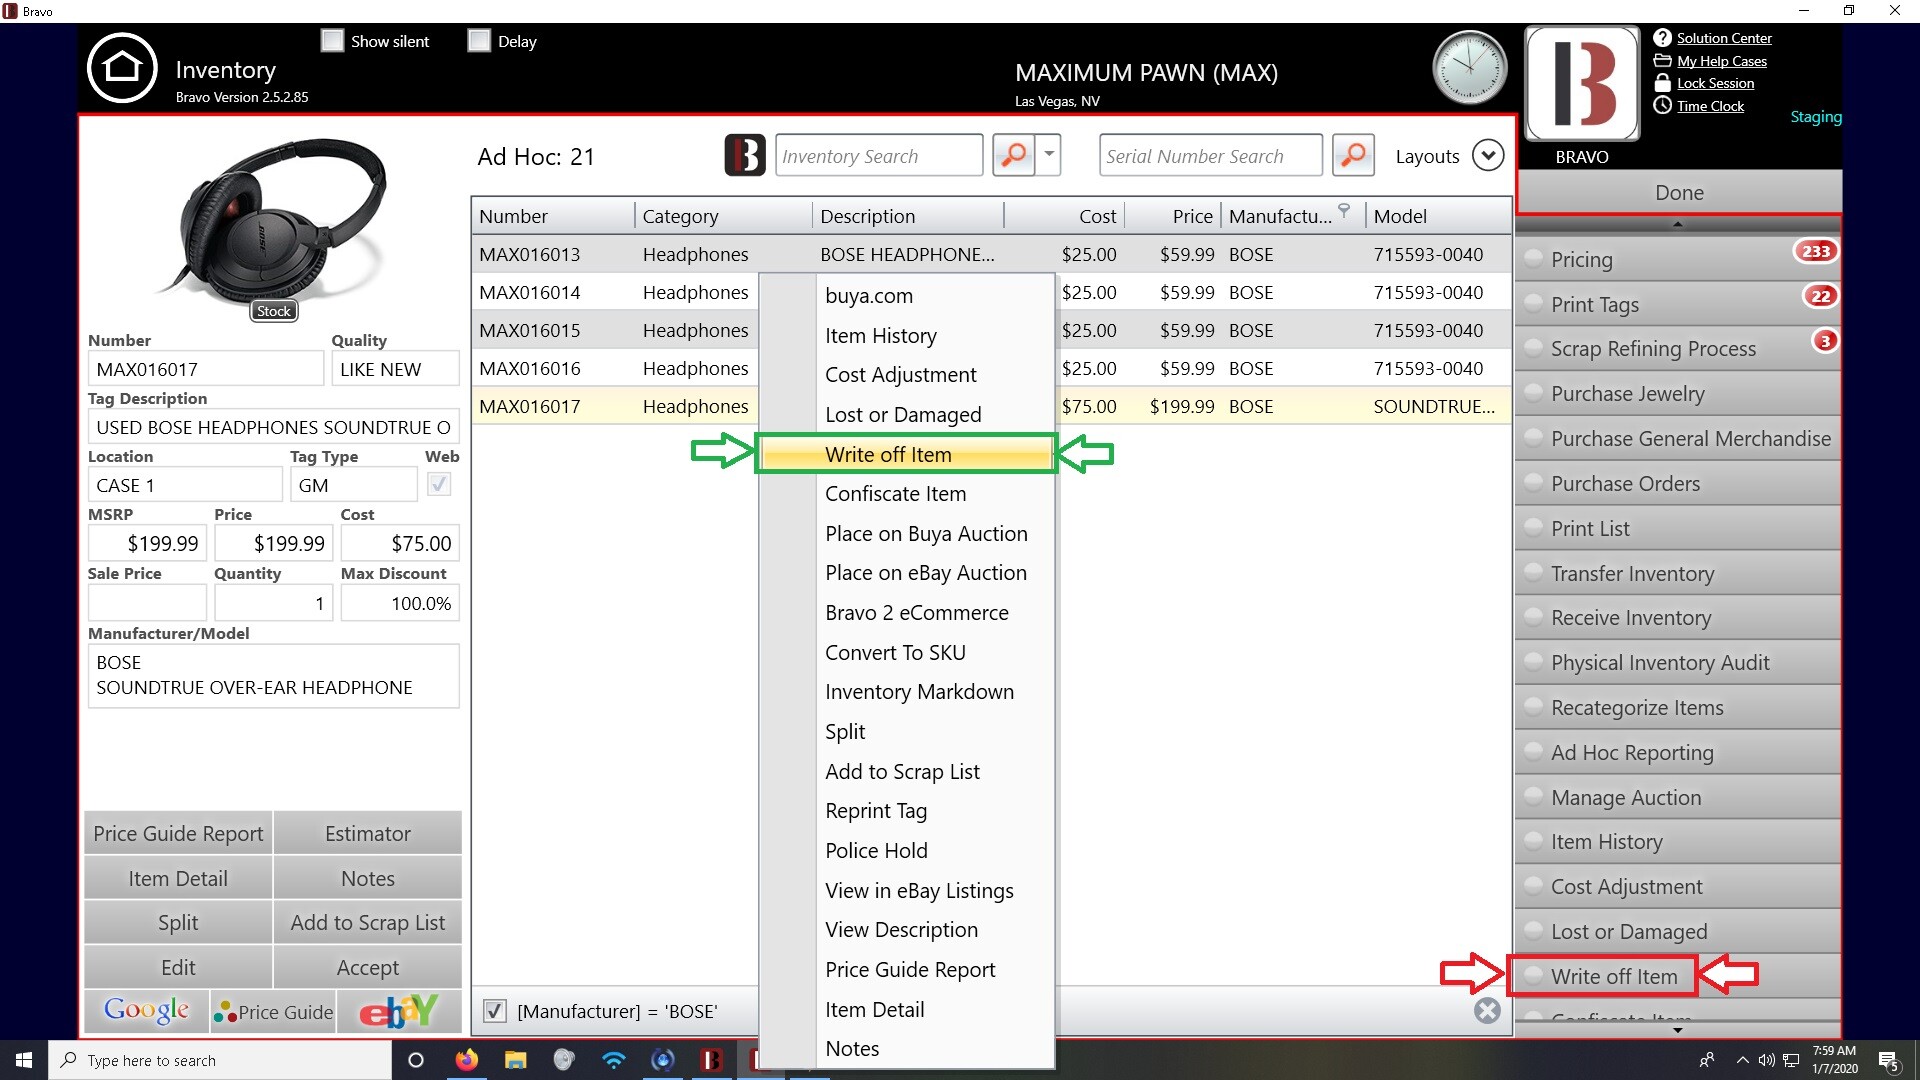Screen dimensions: 1920x1080
Task: Open File Explorer from the taskbar
Action: click(x=515, y=1060)
